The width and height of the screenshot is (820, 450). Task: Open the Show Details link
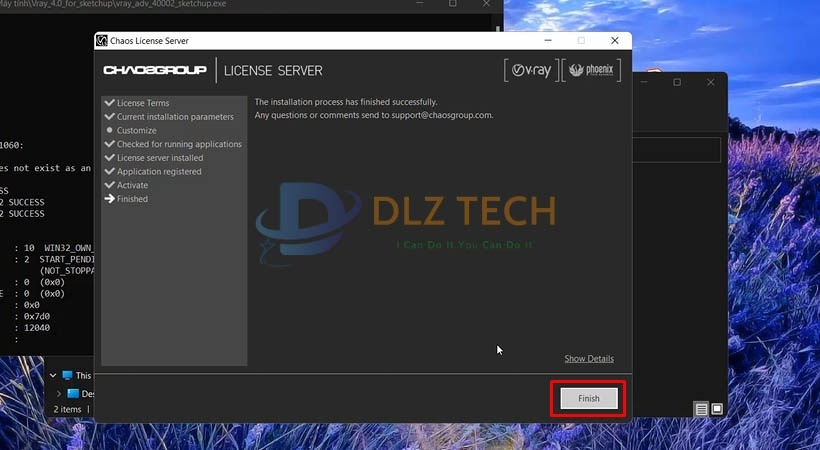coord(588,359)
